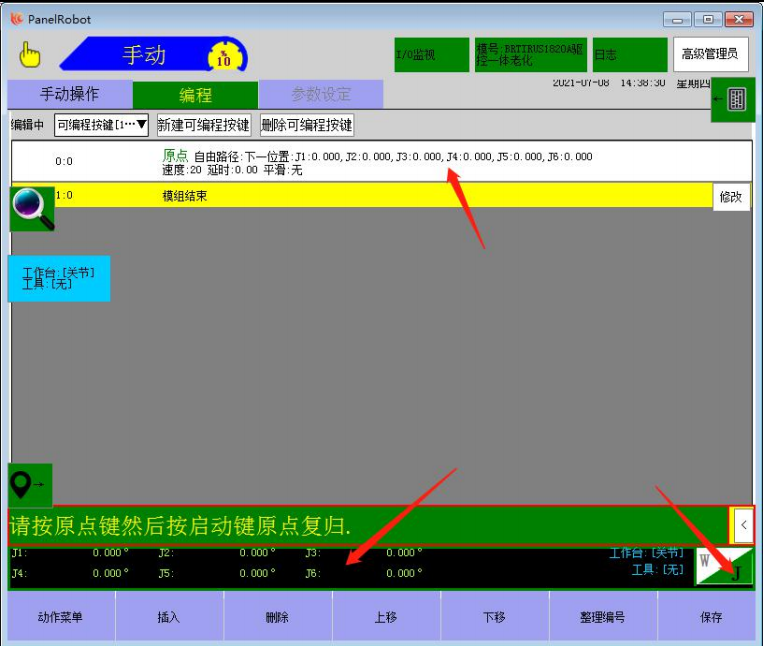Screen dimensions: 764x646
Task: Click the green origin-return message bar
Action: point(368,525)
